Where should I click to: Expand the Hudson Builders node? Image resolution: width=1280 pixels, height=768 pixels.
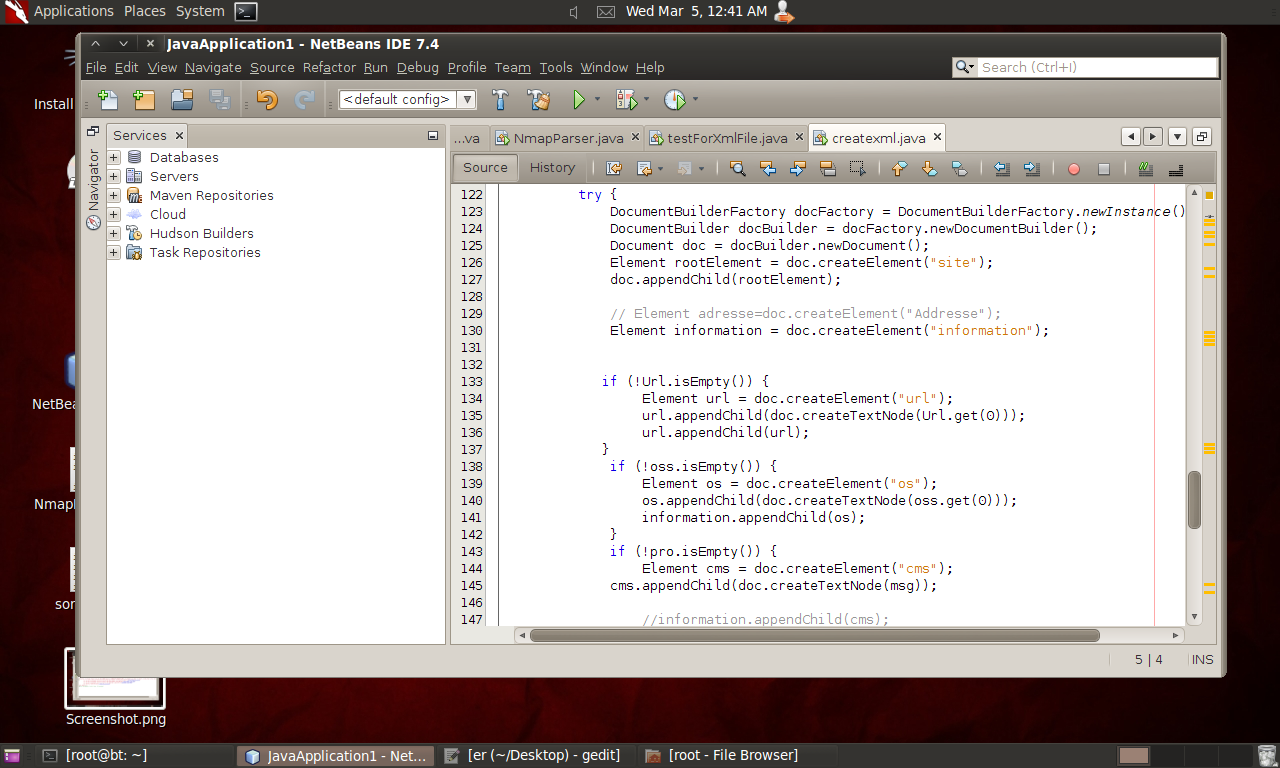click(114, 233)
